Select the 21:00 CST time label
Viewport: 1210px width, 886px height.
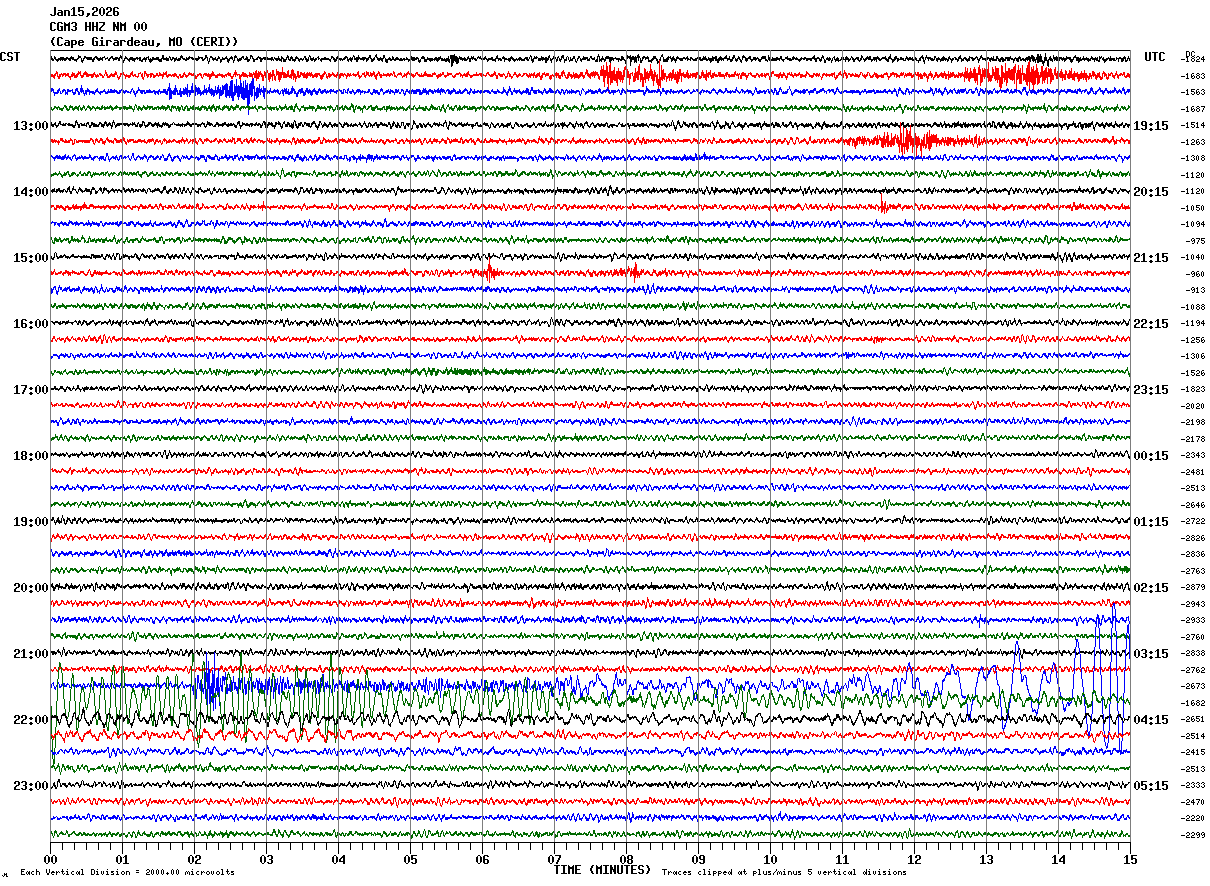pos(30,654)
